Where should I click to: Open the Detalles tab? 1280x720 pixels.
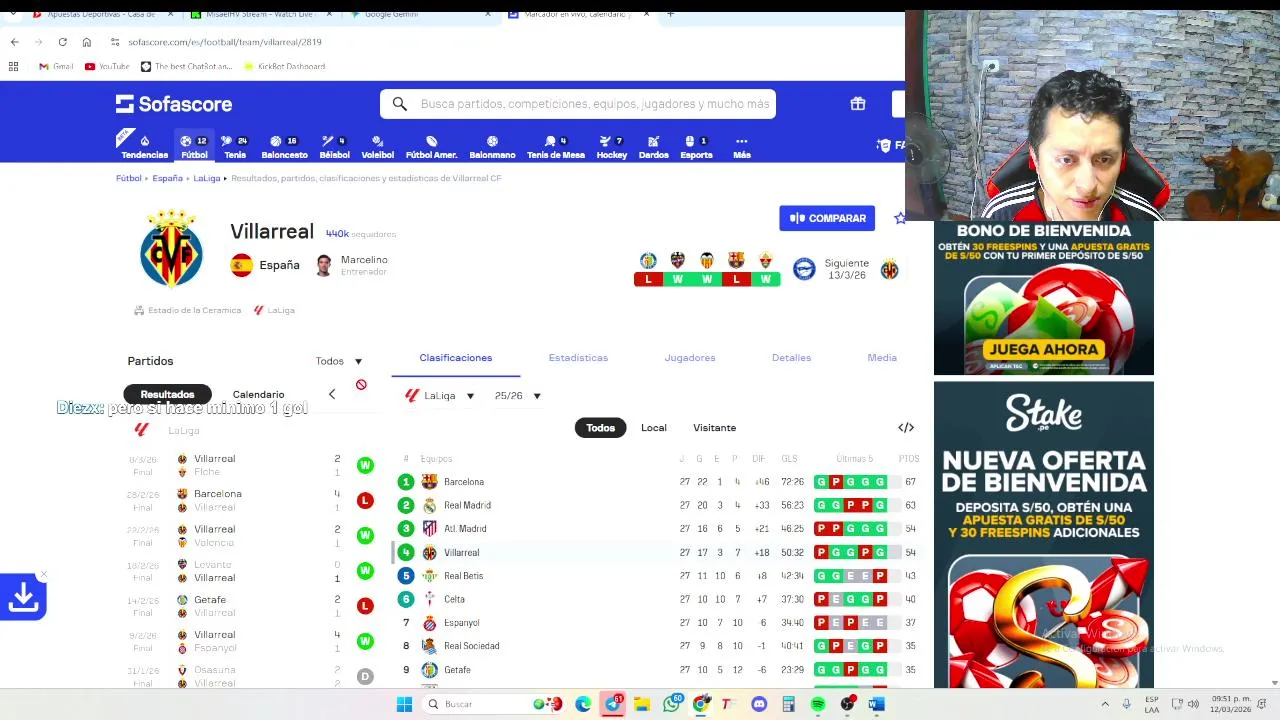(x=791, y=357)
